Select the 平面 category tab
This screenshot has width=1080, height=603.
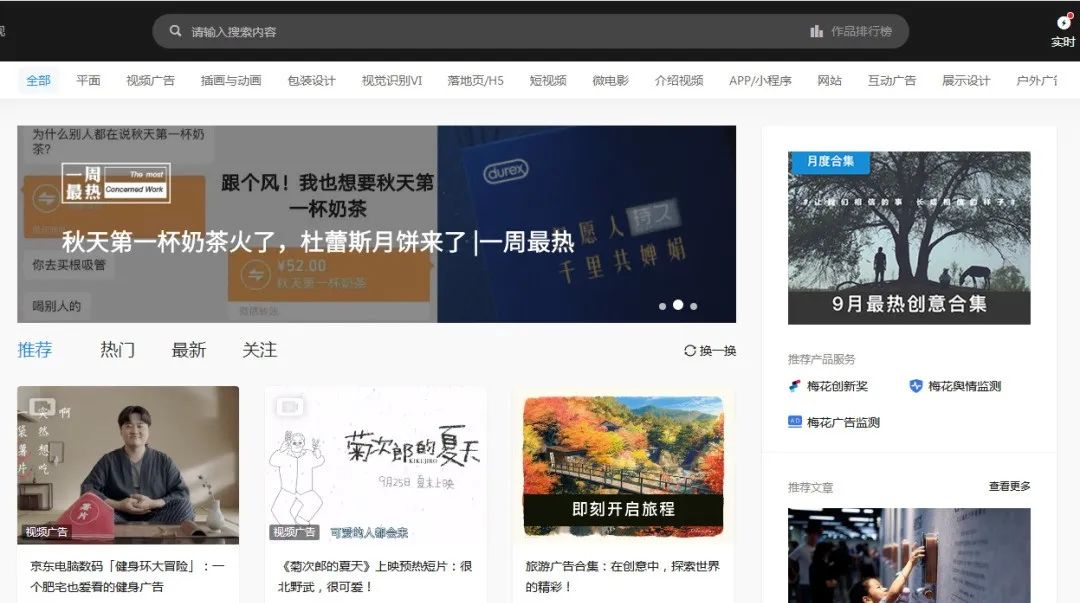[x=88, y=81]
